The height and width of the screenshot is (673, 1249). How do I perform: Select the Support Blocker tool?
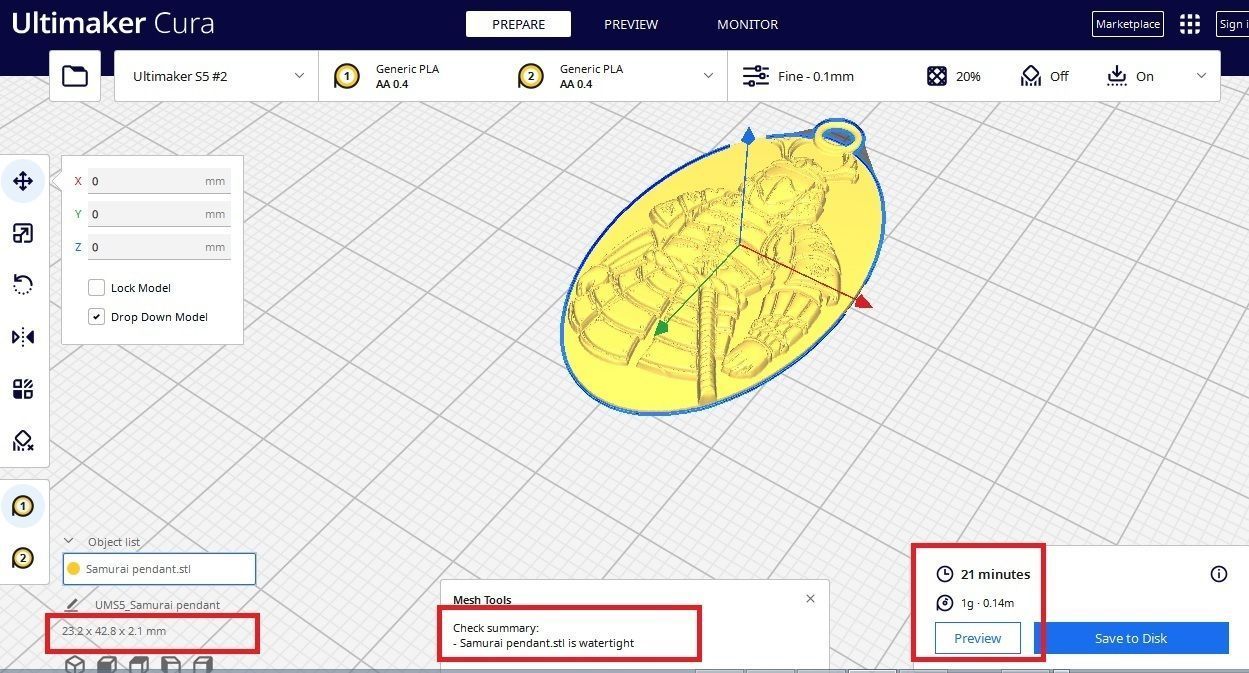point(23,440)
